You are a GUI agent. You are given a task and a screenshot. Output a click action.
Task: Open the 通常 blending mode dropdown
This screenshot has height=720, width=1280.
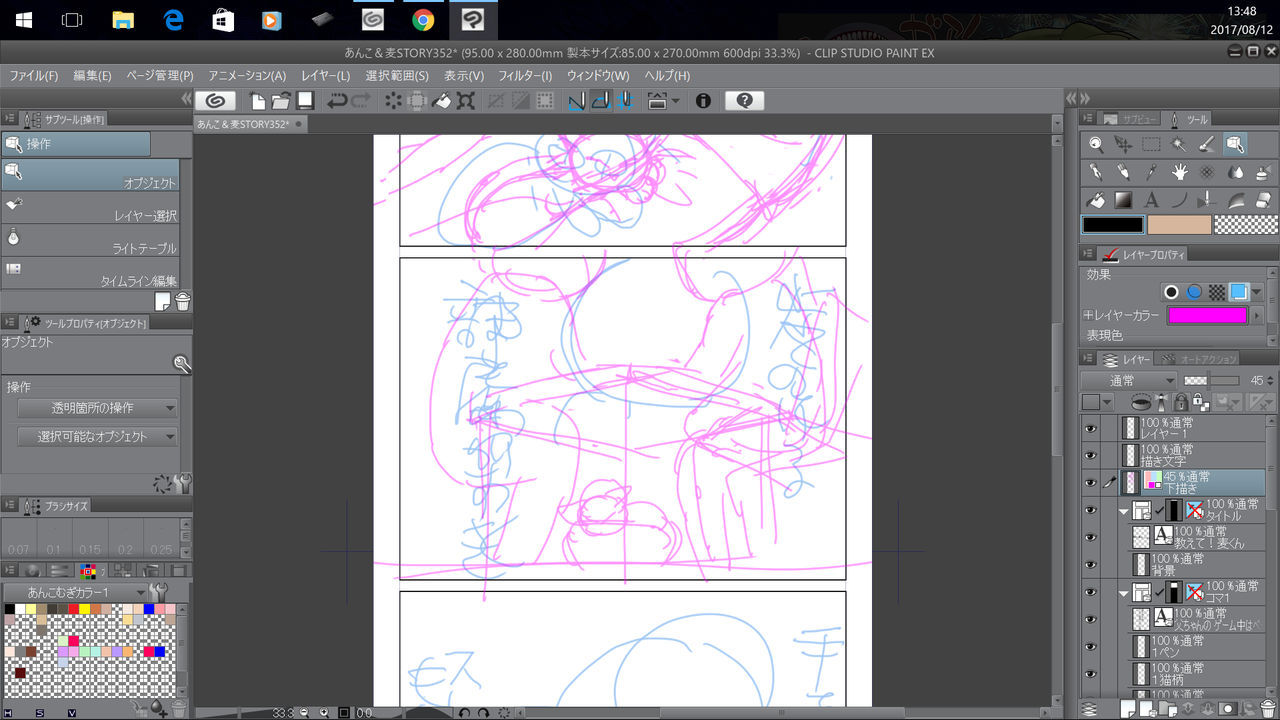click(1129, 381)
